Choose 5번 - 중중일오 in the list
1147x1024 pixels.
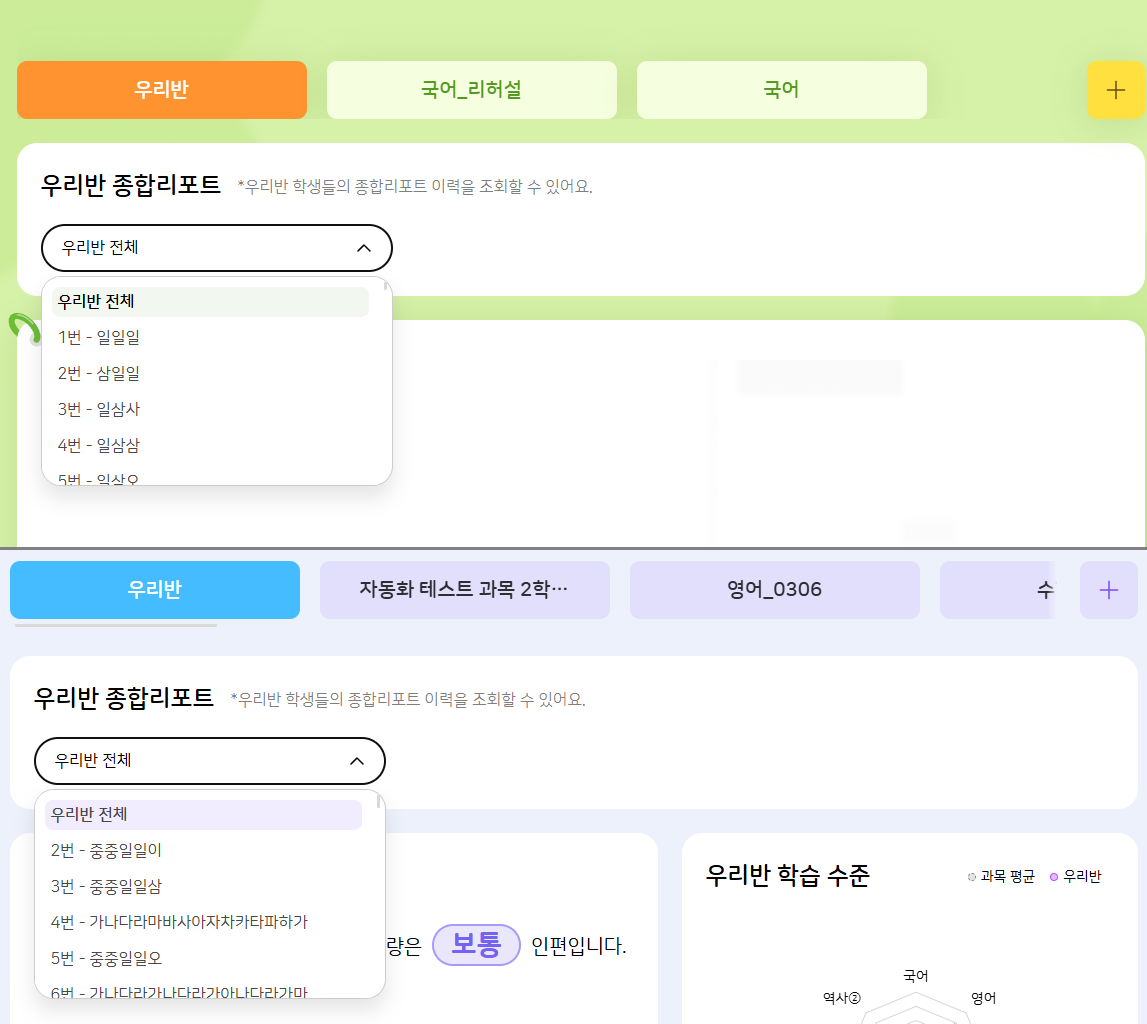(106, 958)
